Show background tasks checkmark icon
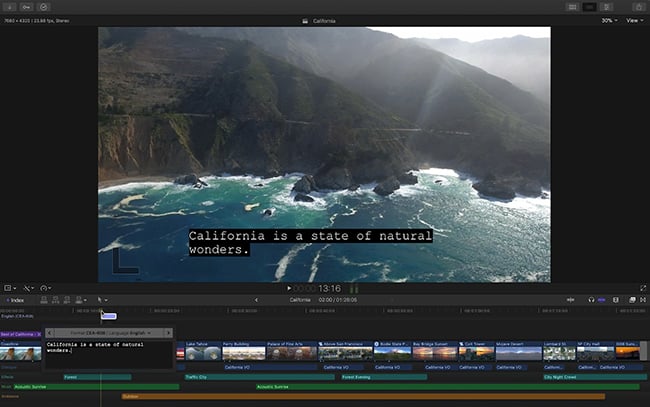 44,7
